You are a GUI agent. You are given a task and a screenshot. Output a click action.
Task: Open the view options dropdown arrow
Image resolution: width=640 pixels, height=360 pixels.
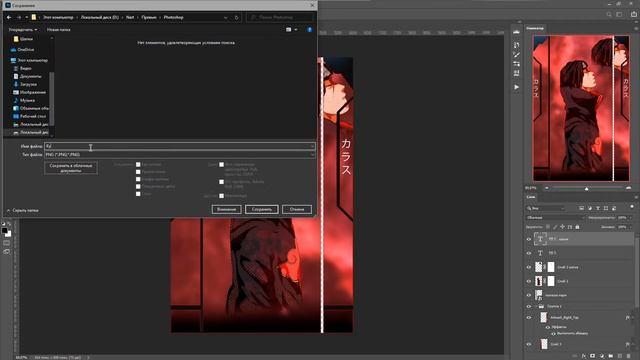click(296, 30)
